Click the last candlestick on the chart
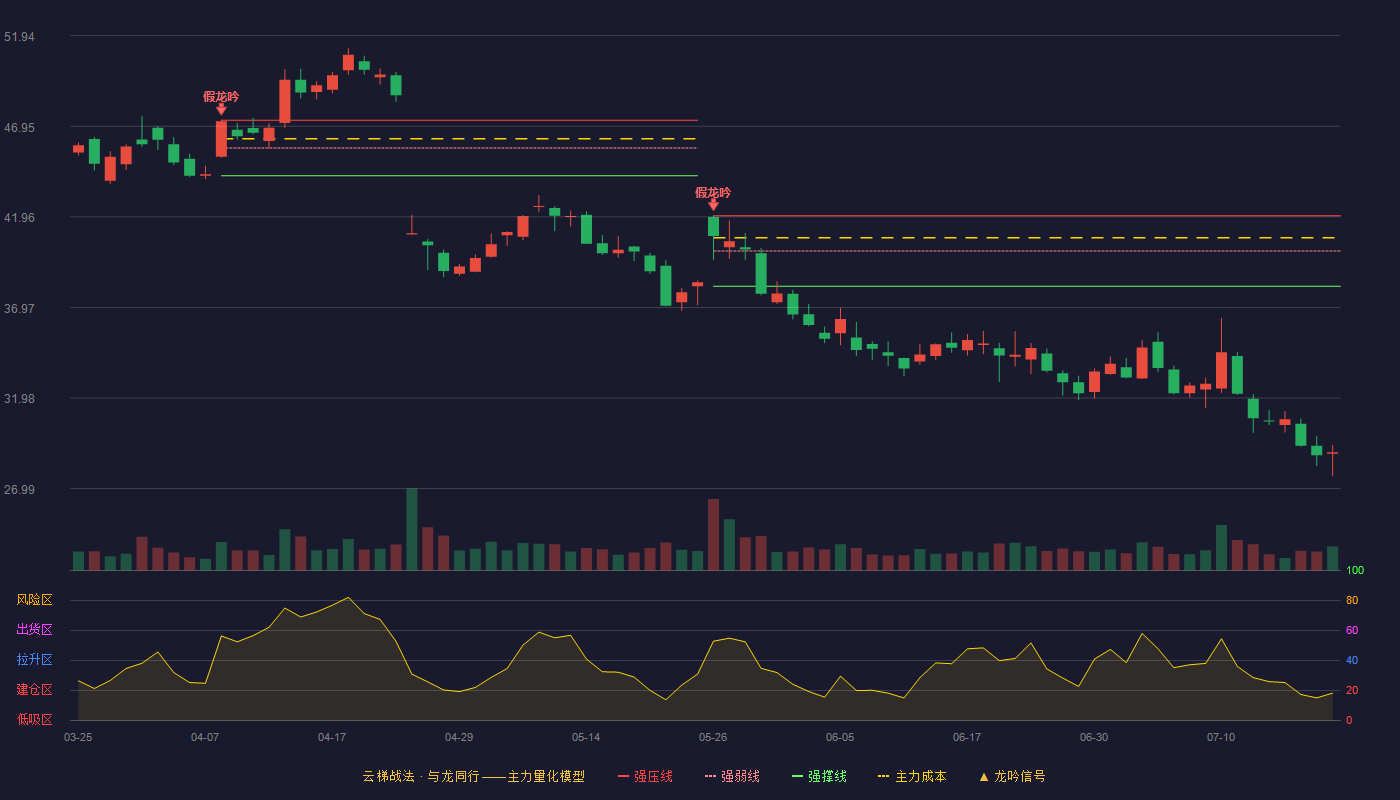Viewport: 1400px width, 800px height. click(1332, 458)
